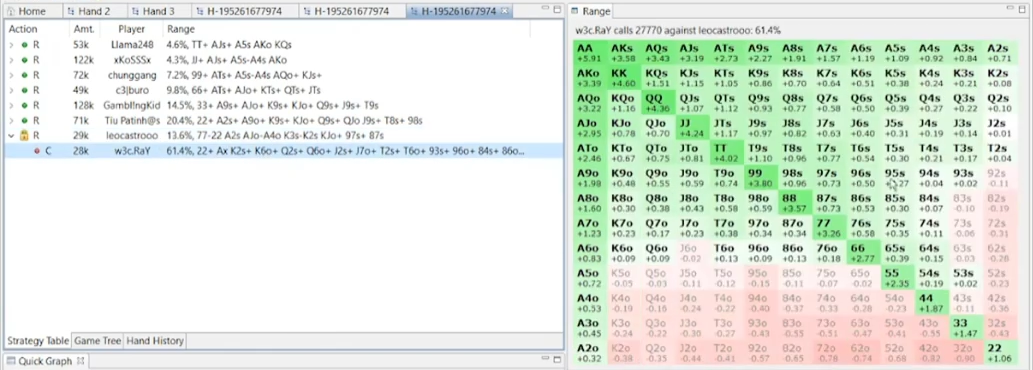Select the Game Tree tab
The width and height of the screenshot is (1033, 370).
tap(98, 341)
